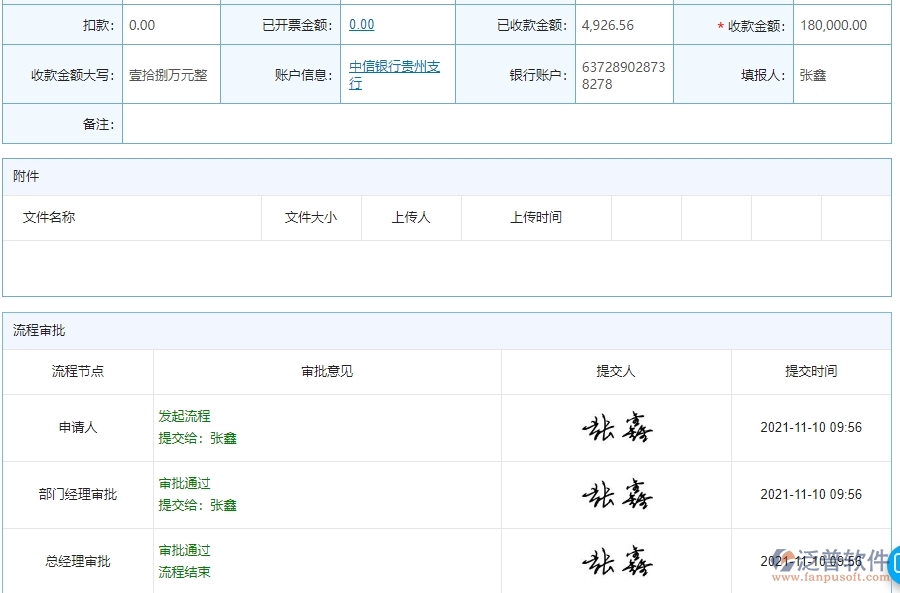Click the 文件大小 column header

tap(311, 217)
